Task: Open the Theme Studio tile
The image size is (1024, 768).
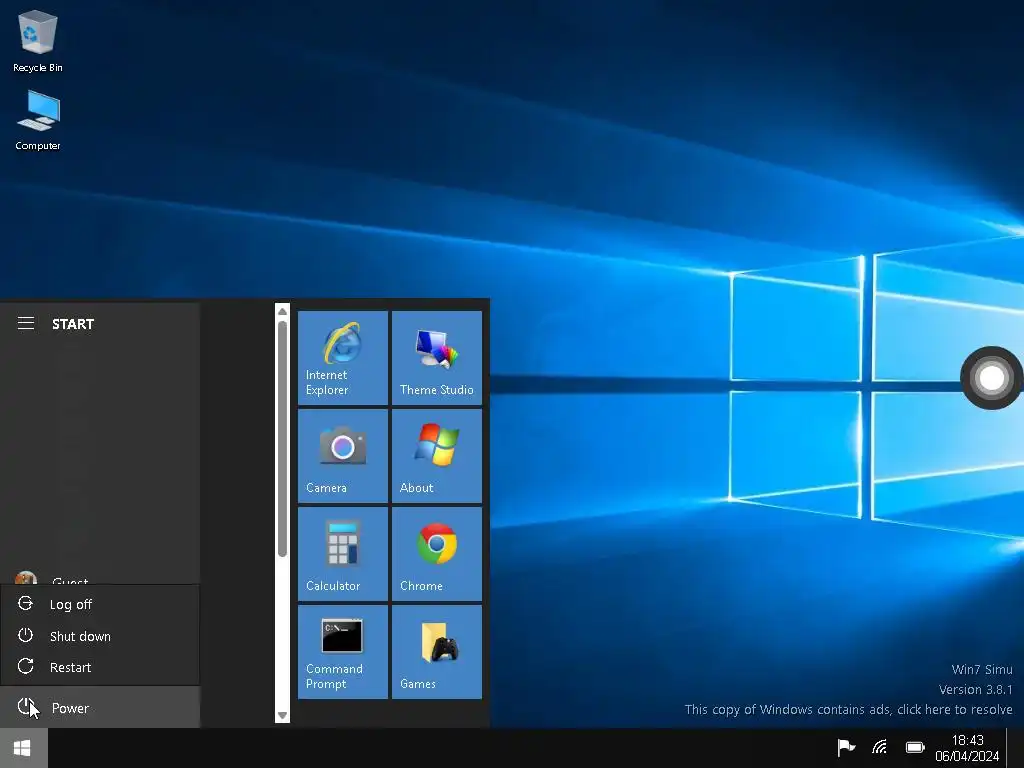Action: [x=437, y=358]
